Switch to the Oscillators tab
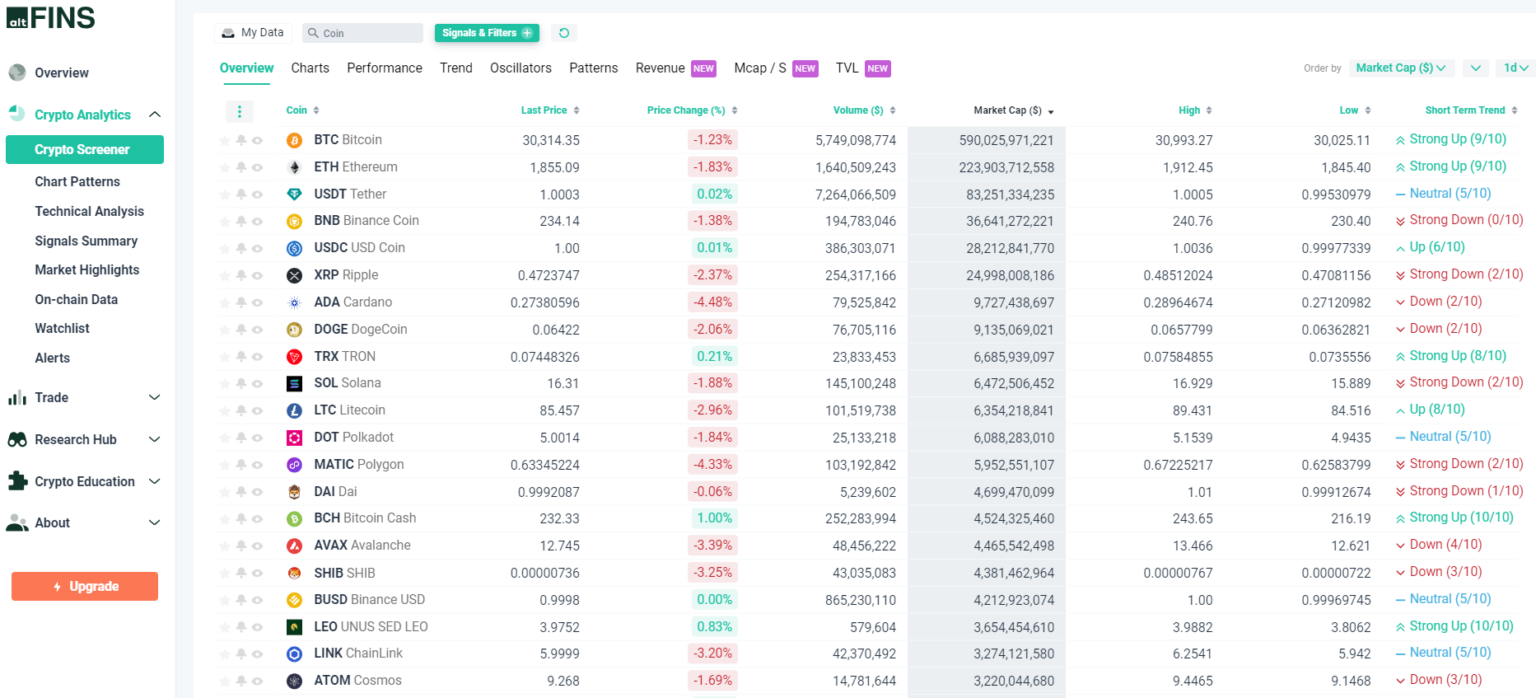 (520, 67)
